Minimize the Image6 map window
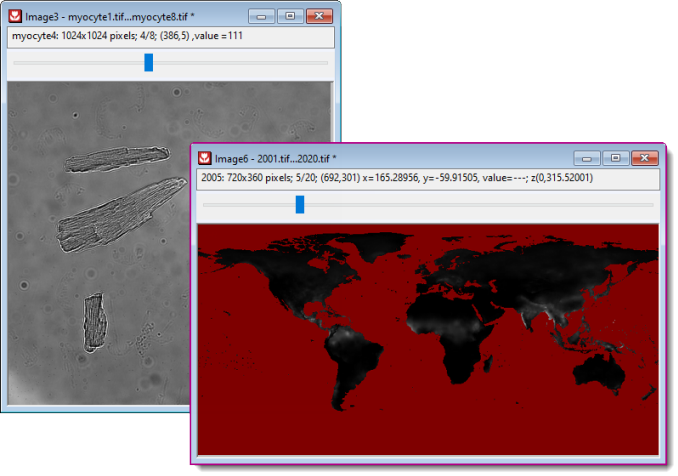This screenshot has height=476, width=678. [587, 158]
